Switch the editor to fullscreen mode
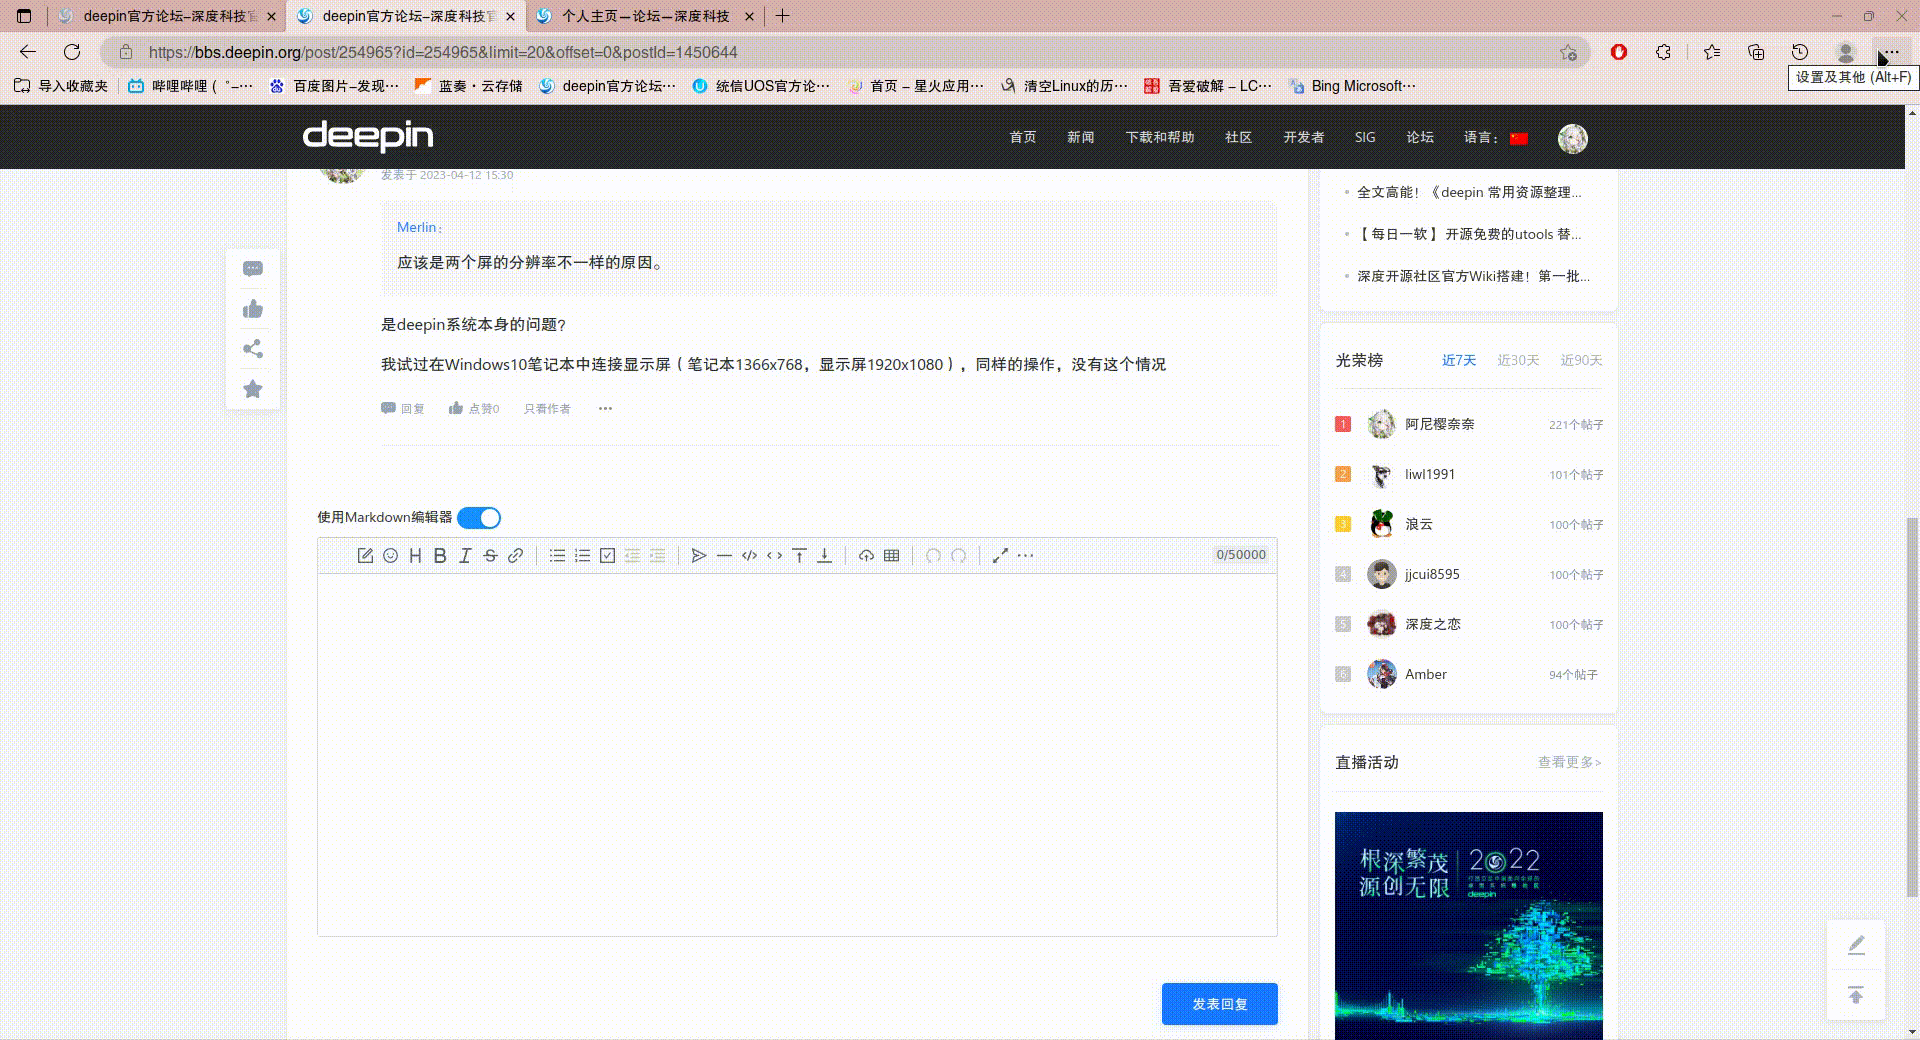Screen dimensions: 1920x1040 coord(999,556)
